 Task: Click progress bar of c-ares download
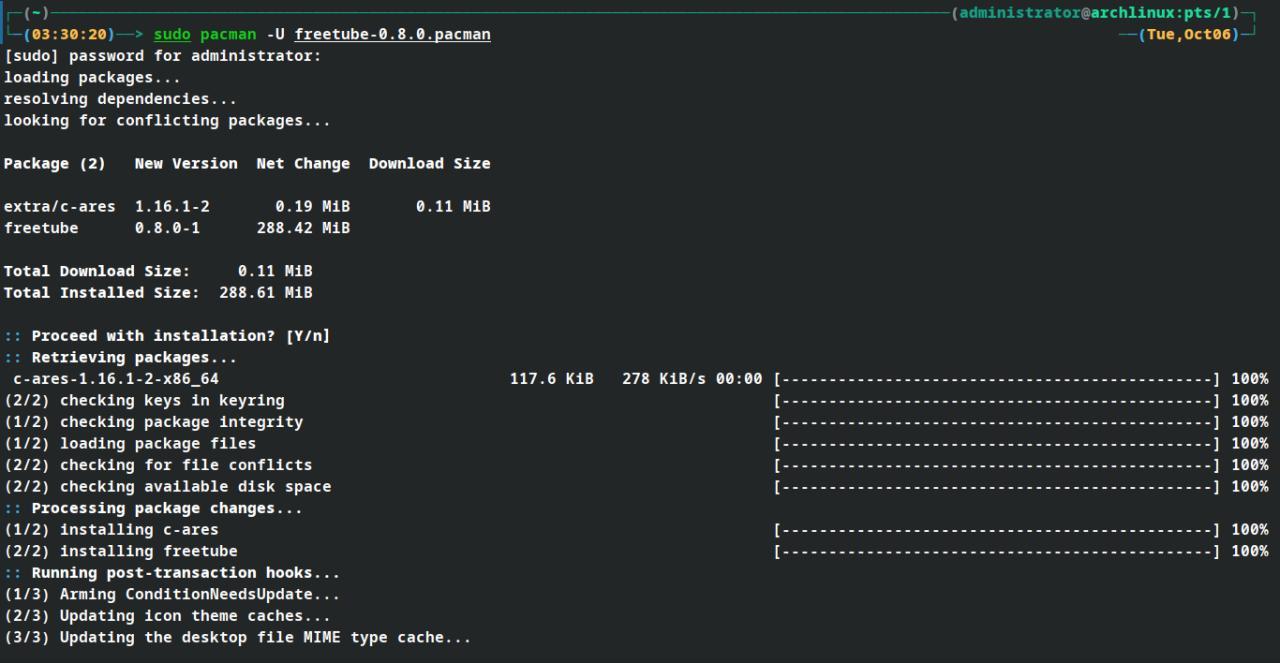pos(997,379)
